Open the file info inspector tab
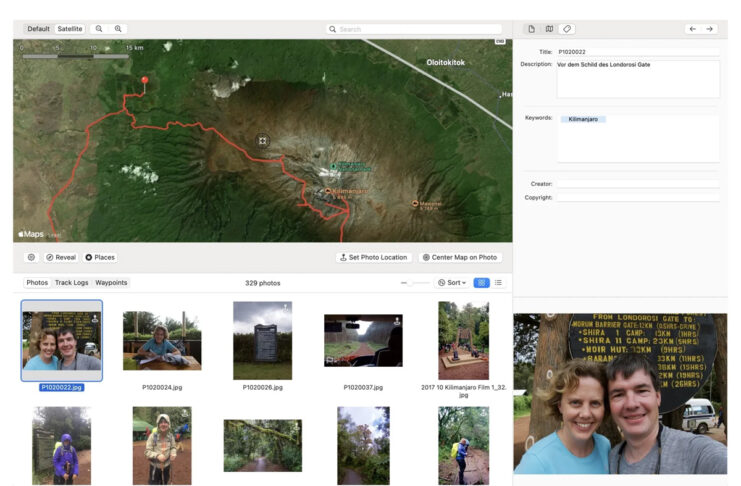 click(x=532, y=29)
